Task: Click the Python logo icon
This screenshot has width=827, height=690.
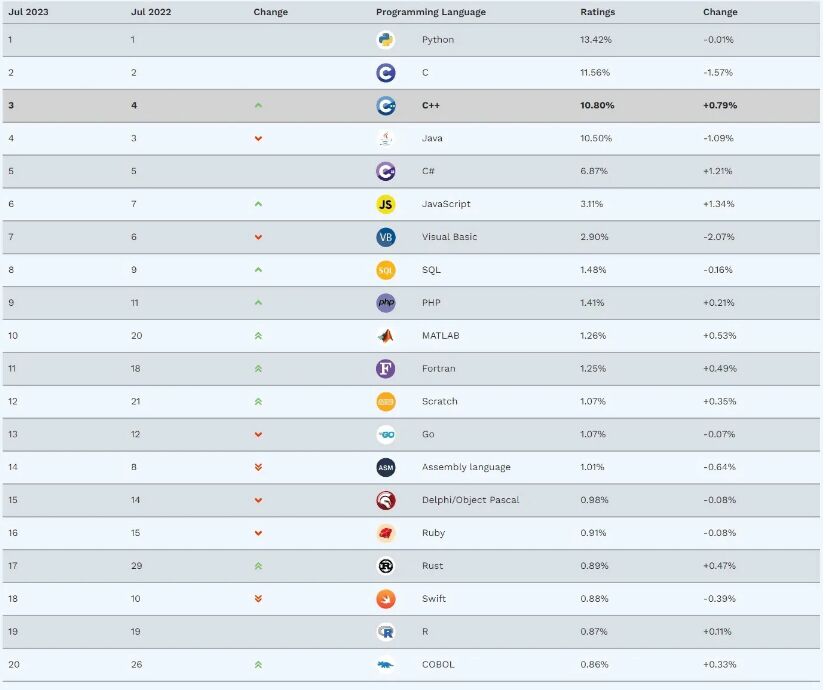Action: pyautogui.click(x=385, y=40)
